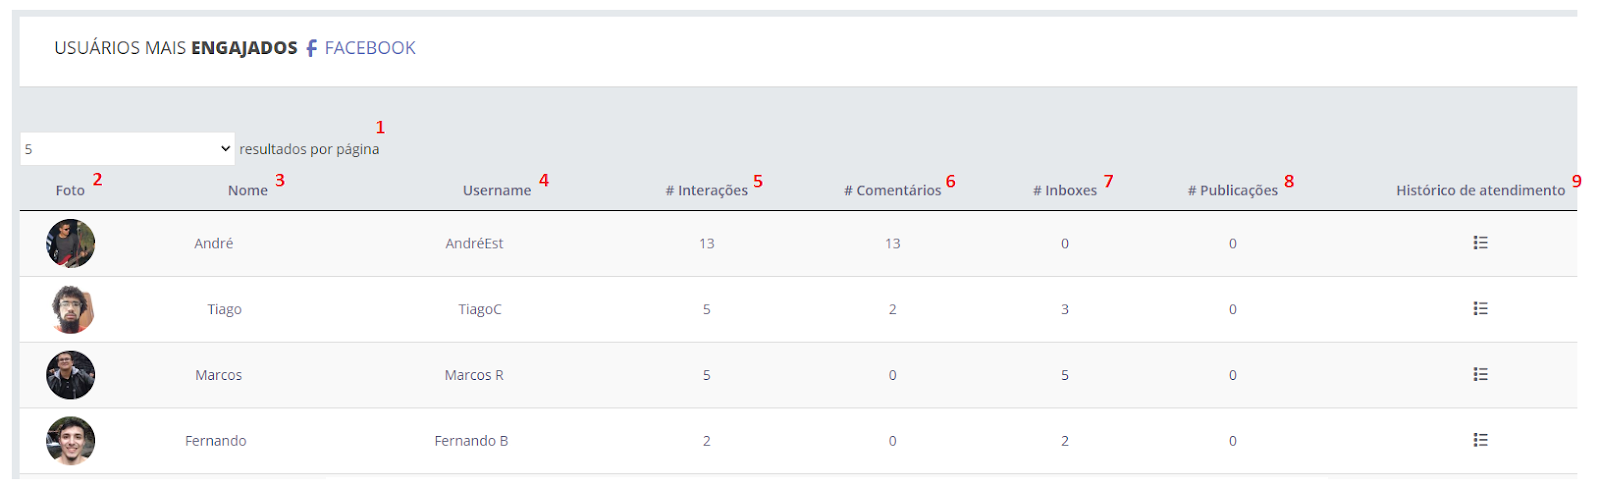Sort by the # Inboxes column header
Viewport: 1600px width, 487px height.
1064,190
